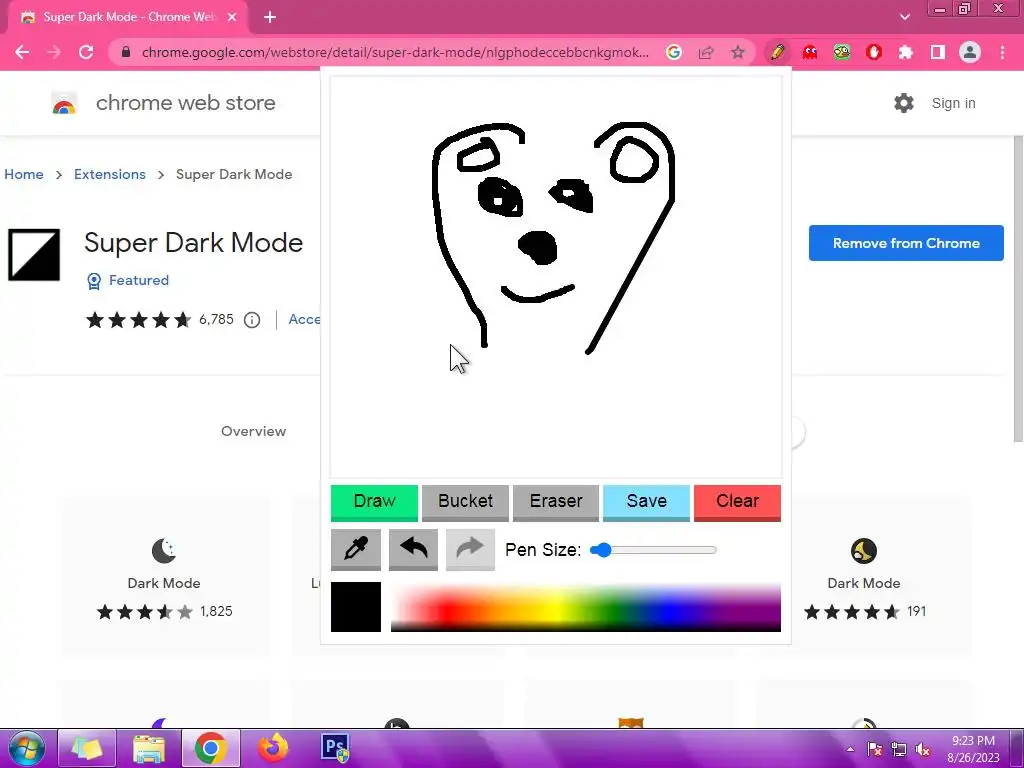Open the Extensions puzzle piece menu
This screenshot has width=1024, height=768.
[x=906, y=52]
